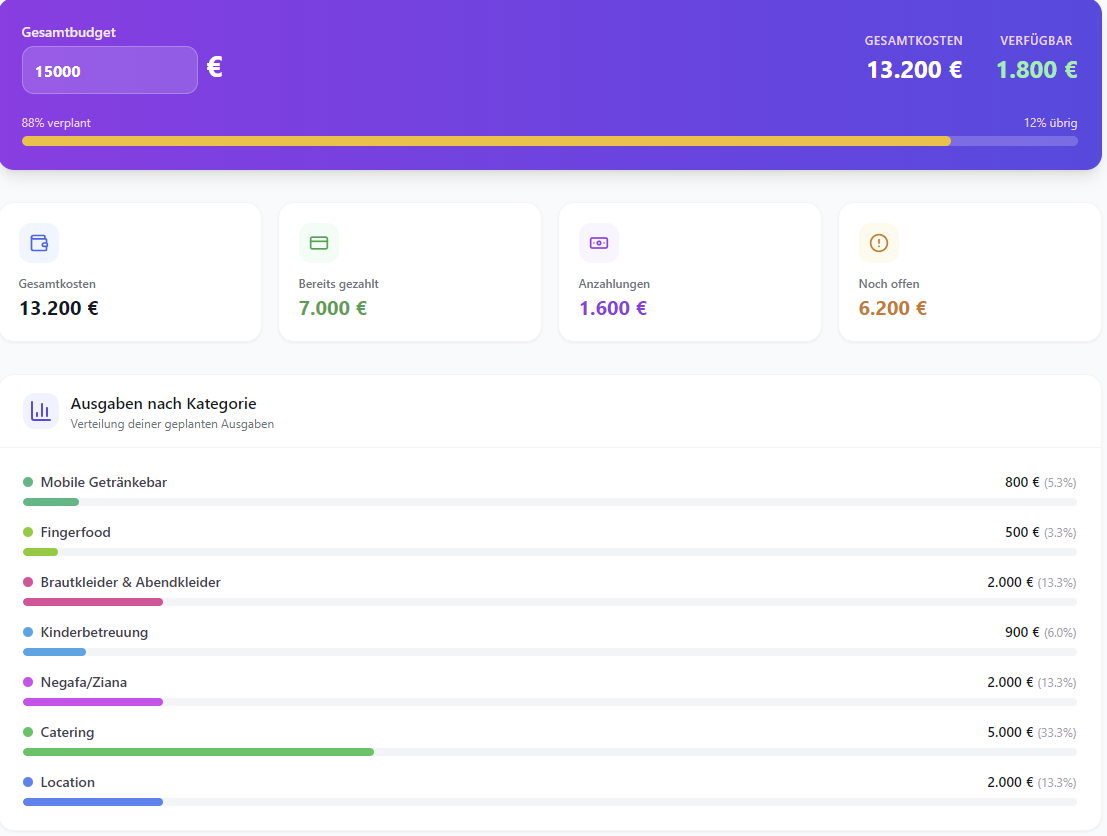
Task: Click the "900 €" amount for Kinderbetreuung
Action: pos(1022,633)
